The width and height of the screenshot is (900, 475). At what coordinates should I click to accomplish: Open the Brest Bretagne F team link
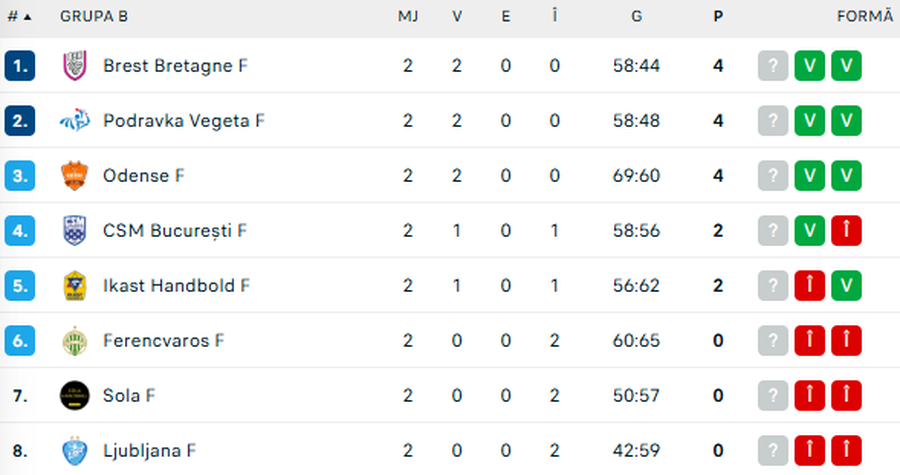pyautogui.click(x=175, y=66)
